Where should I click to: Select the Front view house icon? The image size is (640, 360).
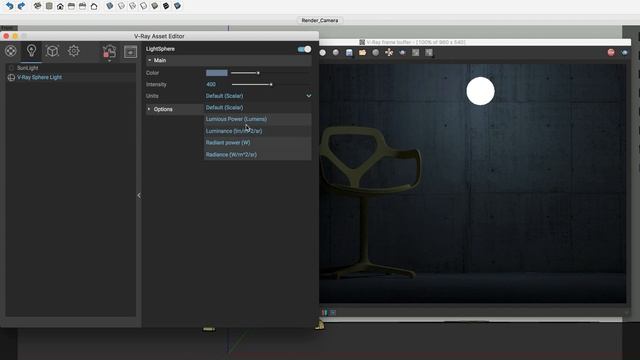click(60, 6)
